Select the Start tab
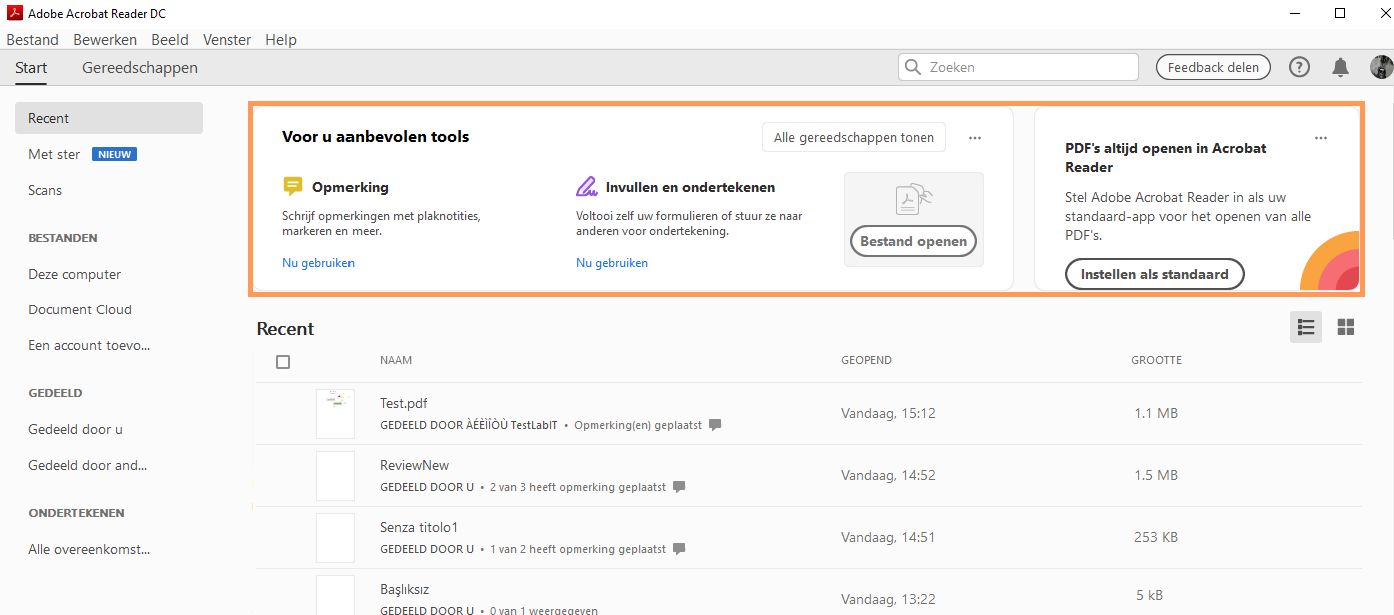 coord(31,68)
